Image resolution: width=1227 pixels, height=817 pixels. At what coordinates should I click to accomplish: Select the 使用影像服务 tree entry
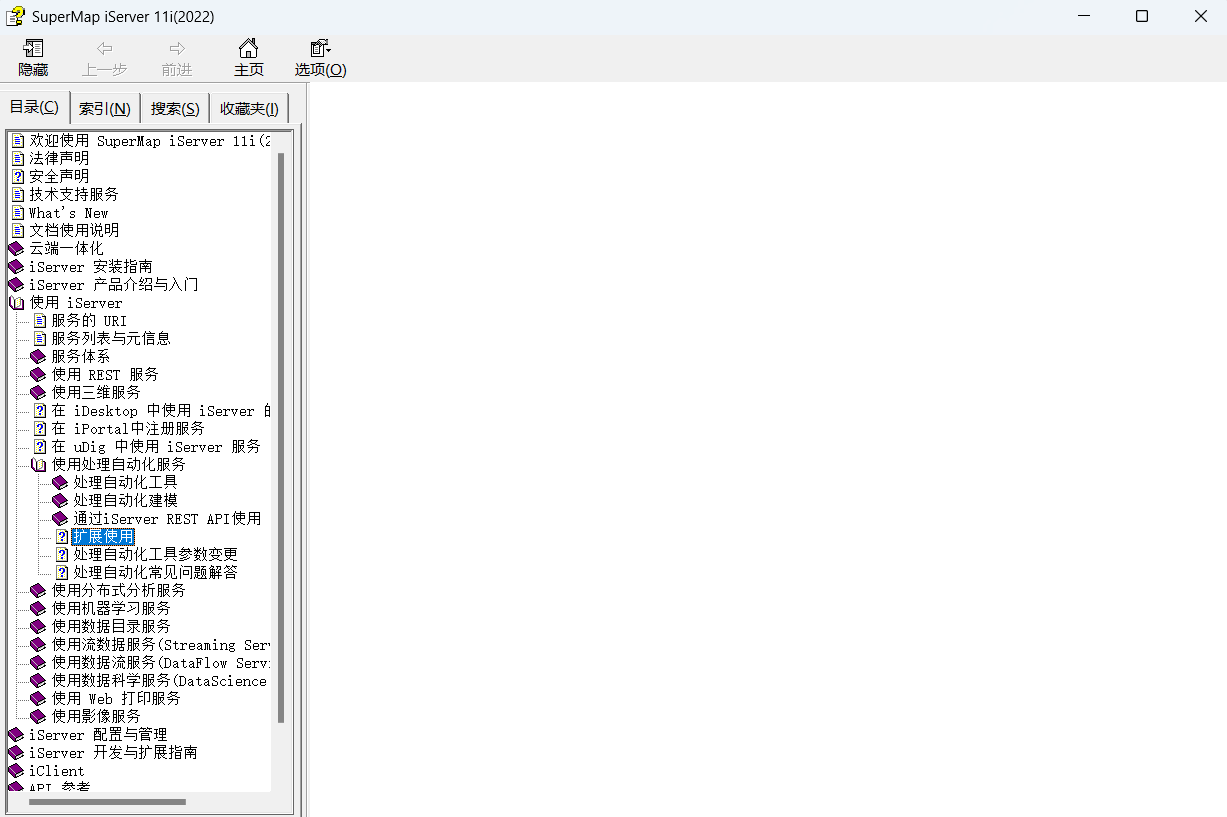coord(96,716)
